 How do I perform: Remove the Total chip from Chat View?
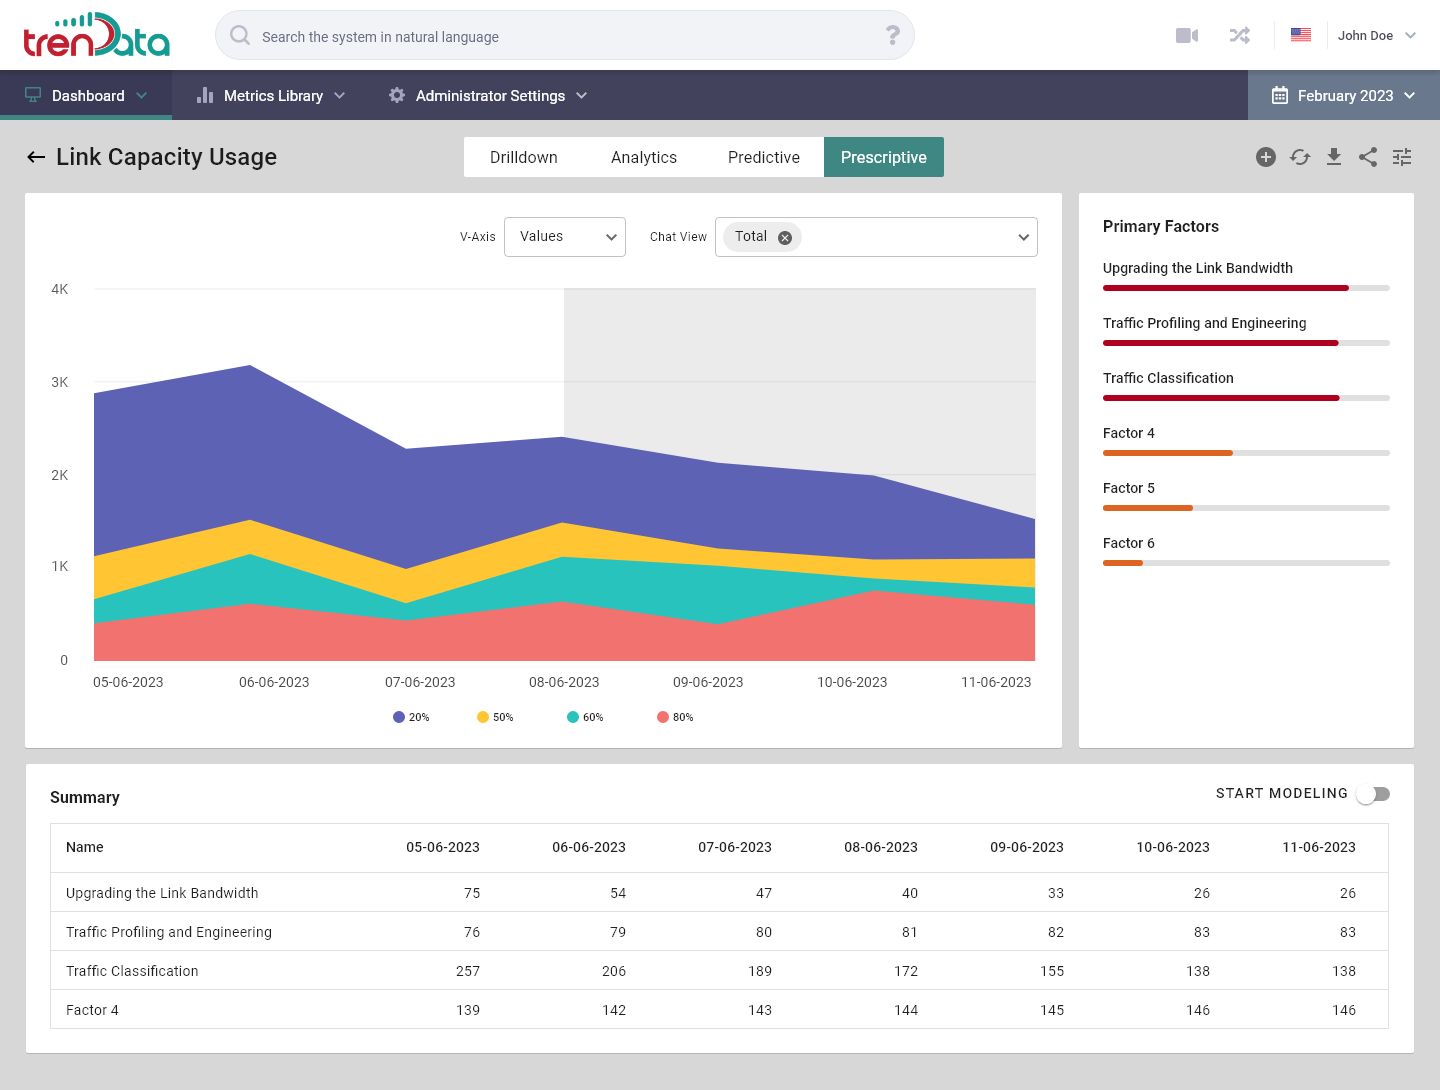785,238
